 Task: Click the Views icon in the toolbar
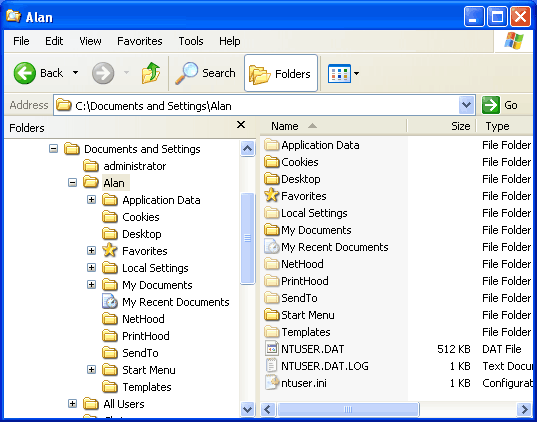339,73
